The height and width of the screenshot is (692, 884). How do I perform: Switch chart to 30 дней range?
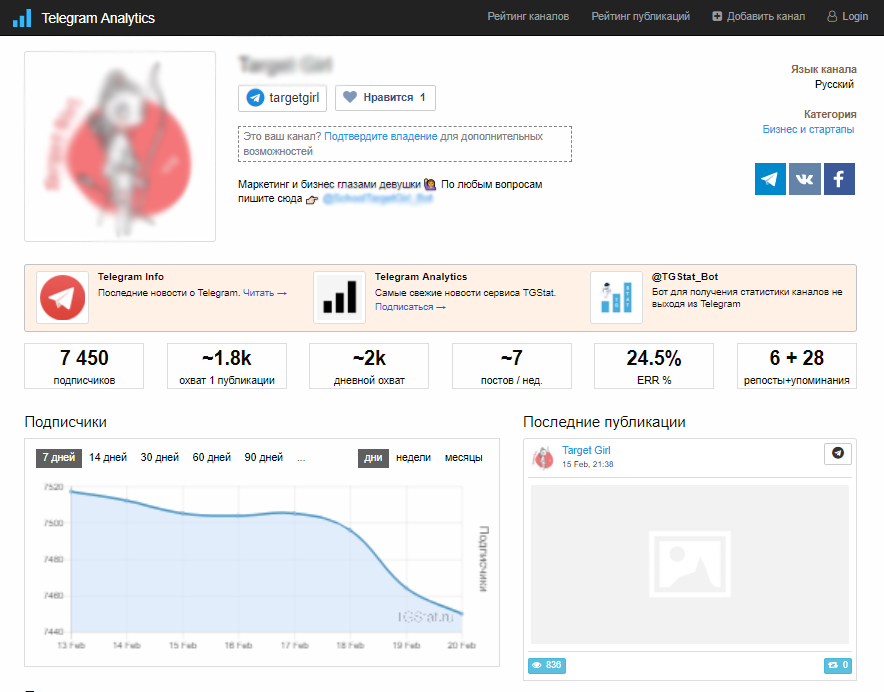(x=159, y=458)
